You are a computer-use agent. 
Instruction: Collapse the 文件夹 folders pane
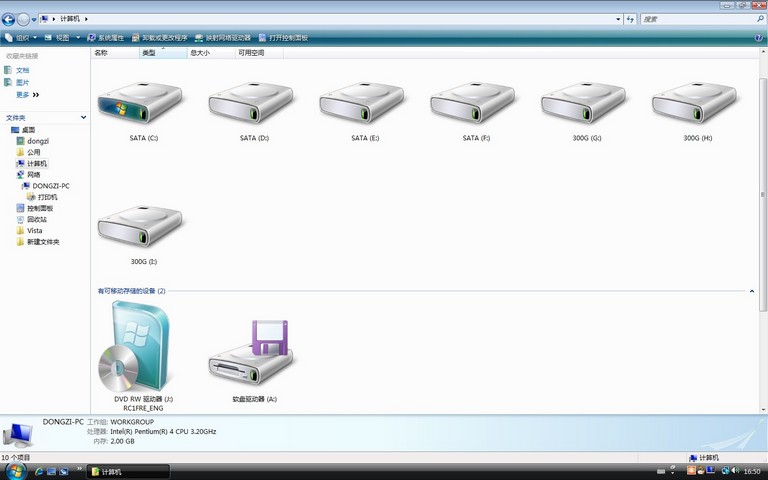83,118
